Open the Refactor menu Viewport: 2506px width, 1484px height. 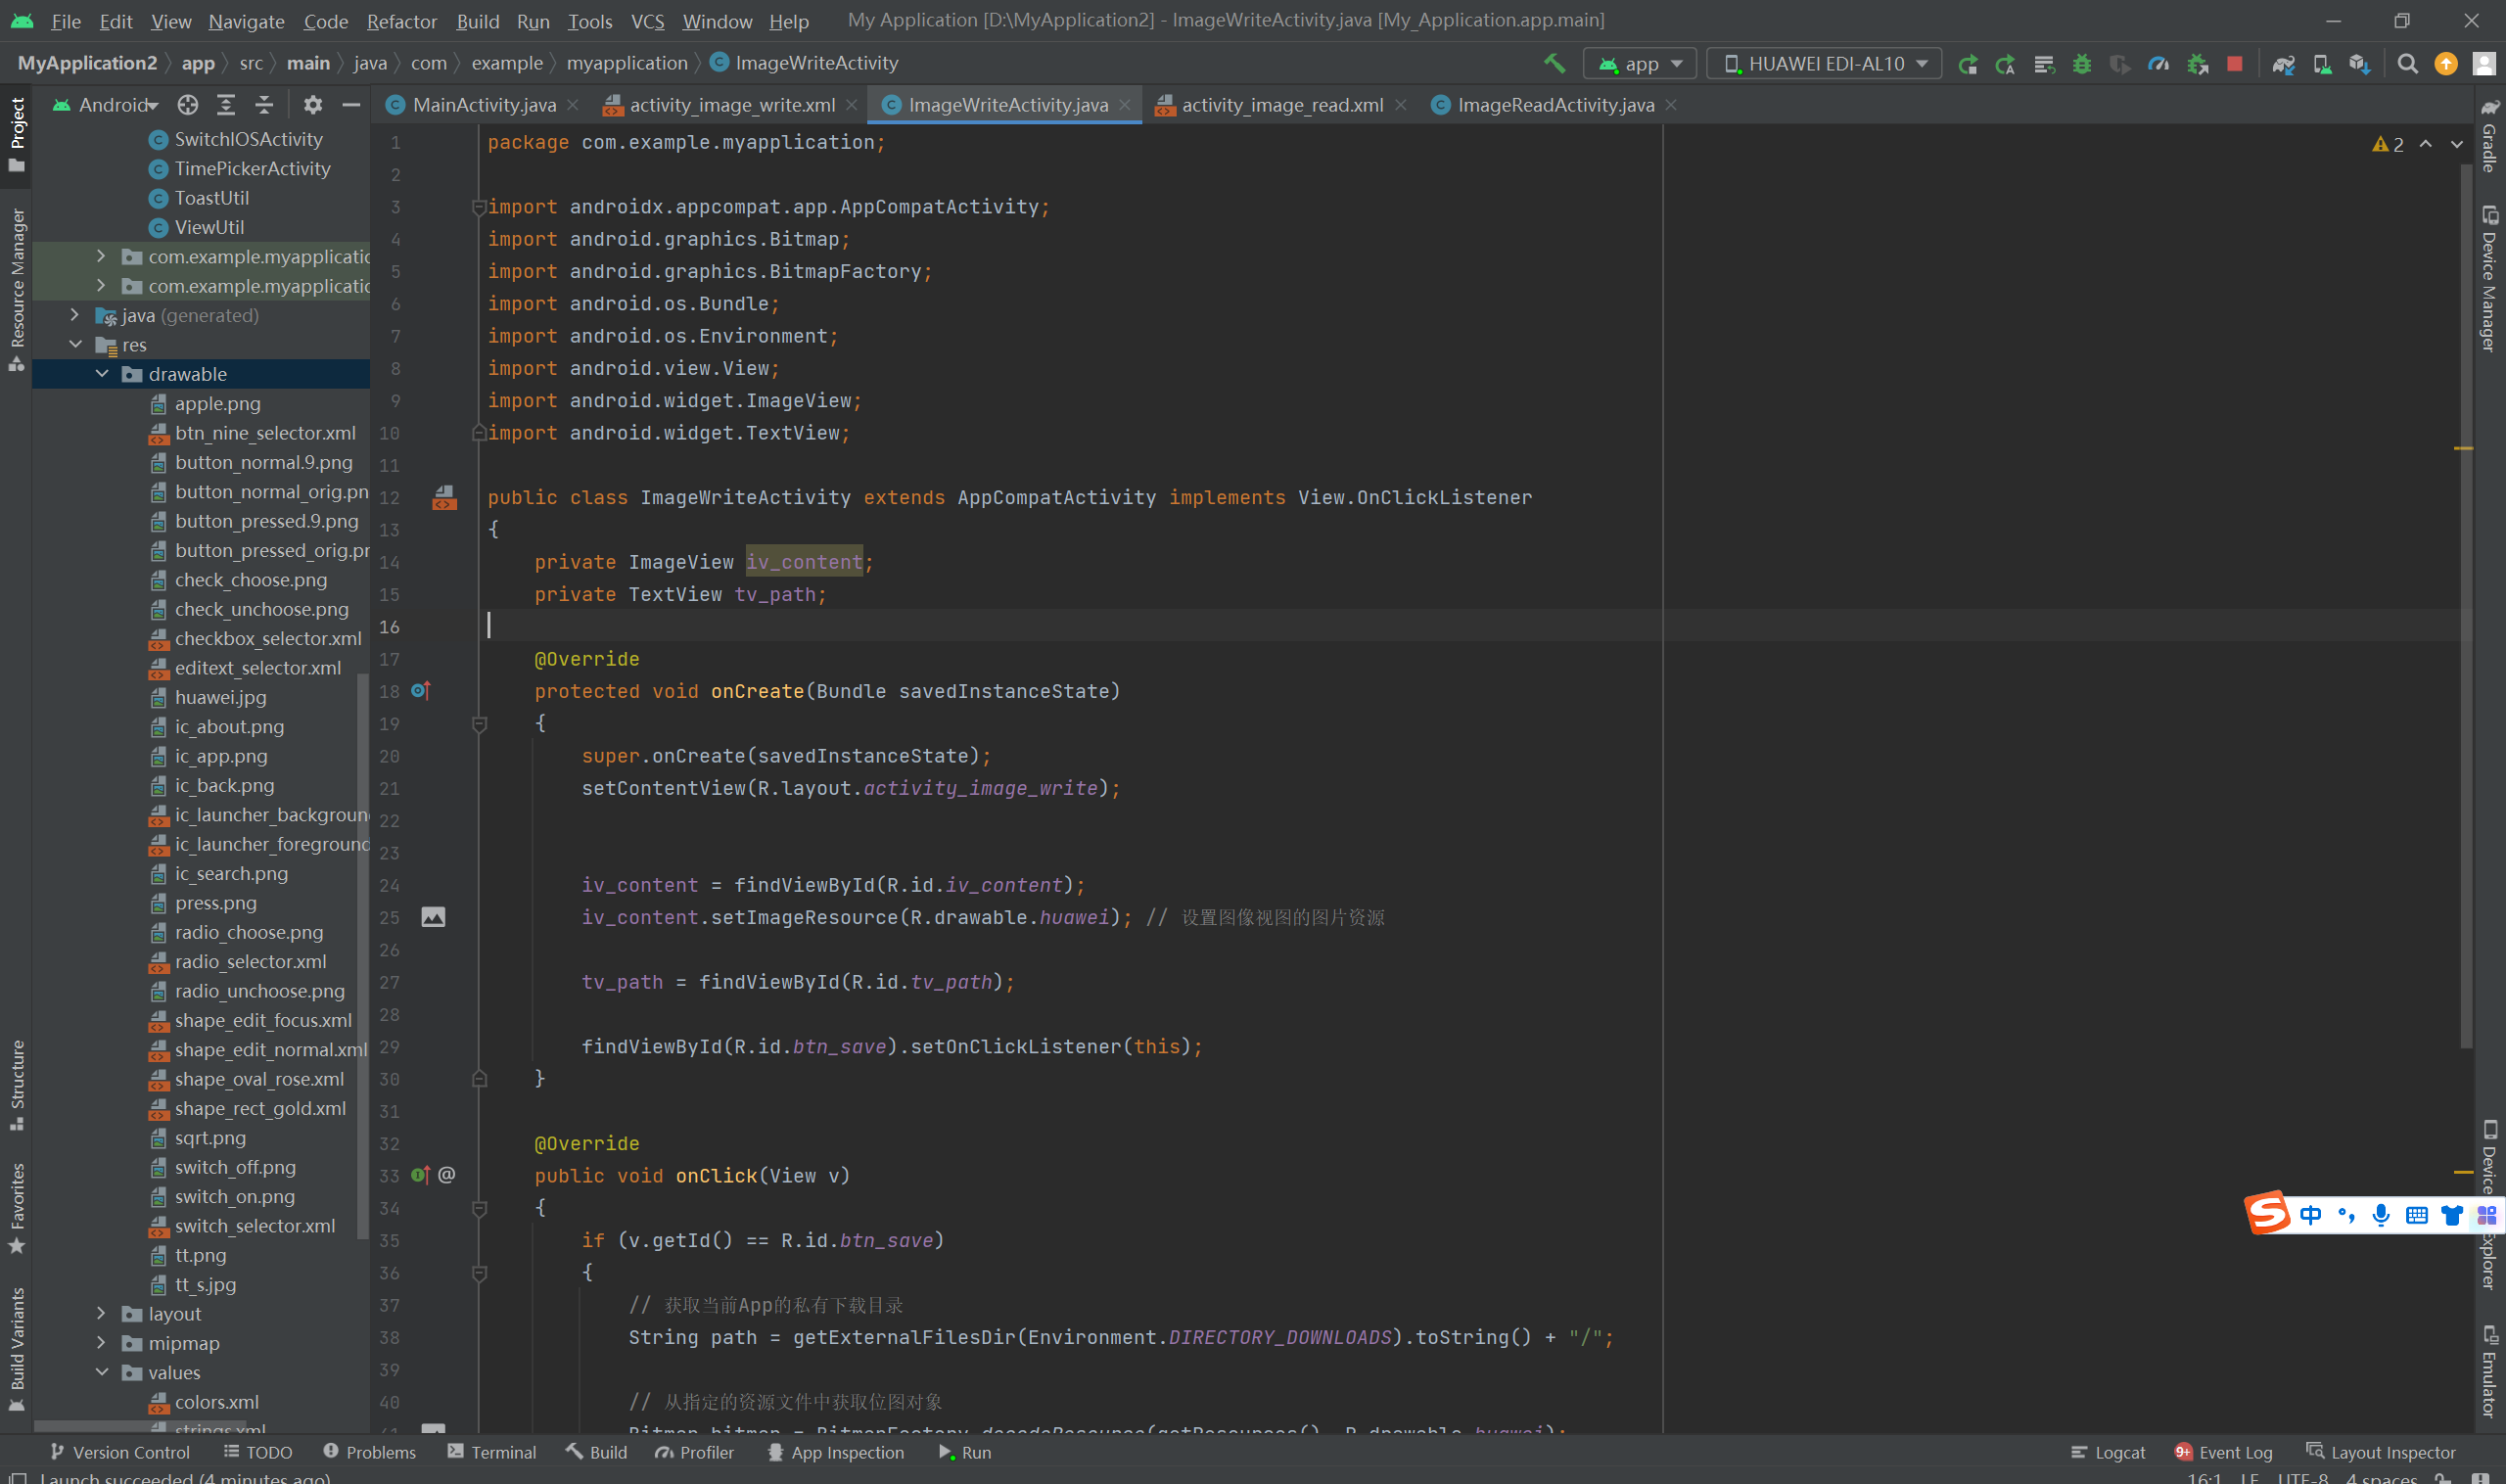tap(401, 21)
